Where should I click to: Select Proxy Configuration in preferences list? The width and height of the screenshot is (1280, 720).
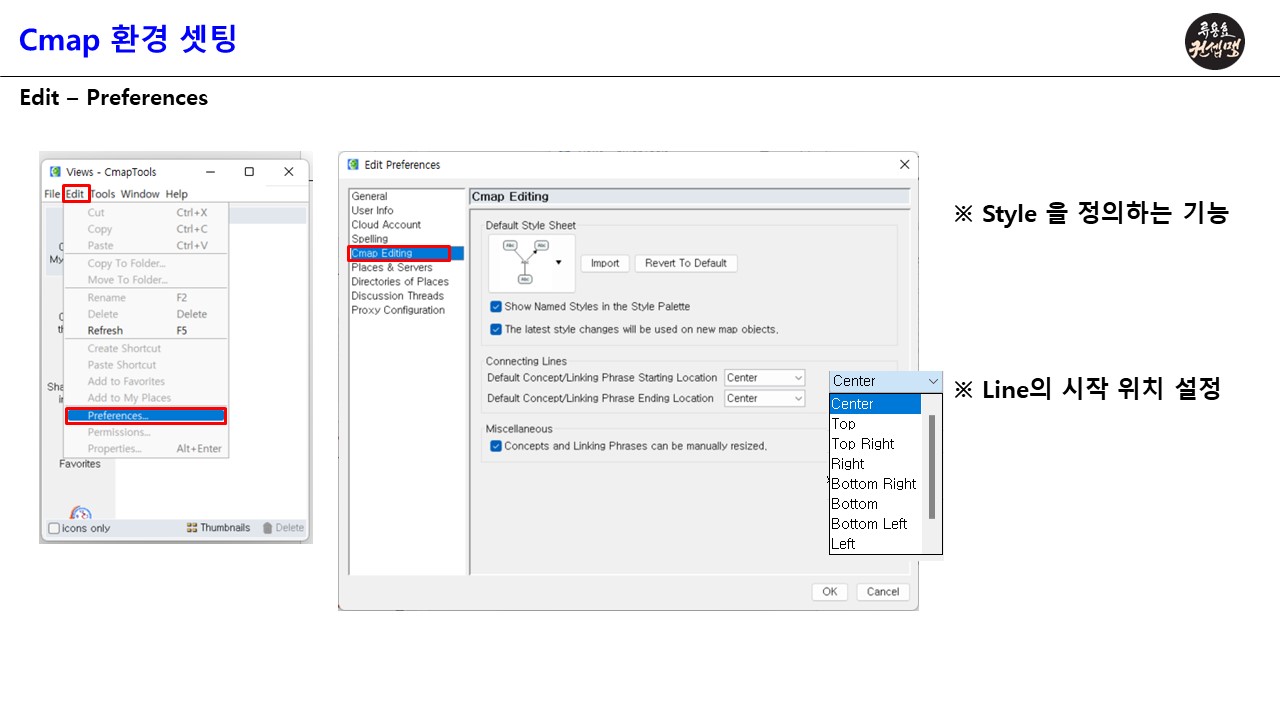(x=398, y=310)
